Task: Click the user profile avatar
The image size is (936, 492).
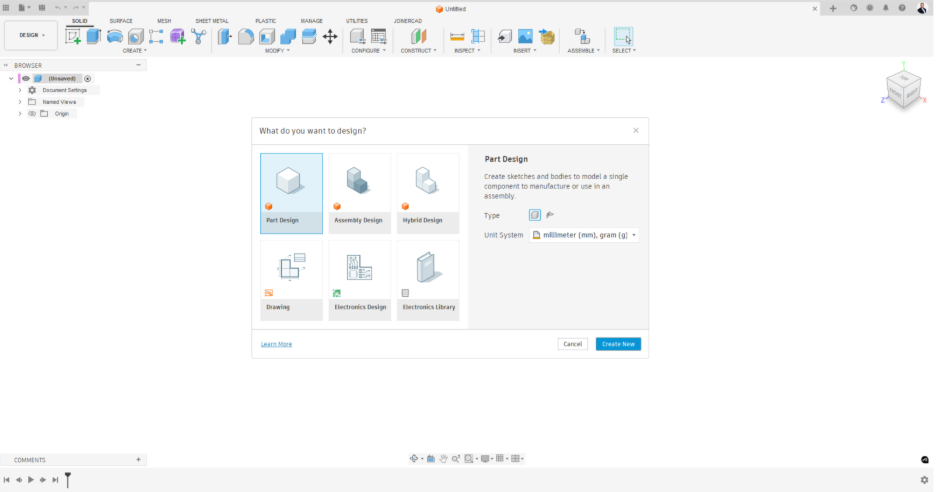Action: click(x=922, y=8)
